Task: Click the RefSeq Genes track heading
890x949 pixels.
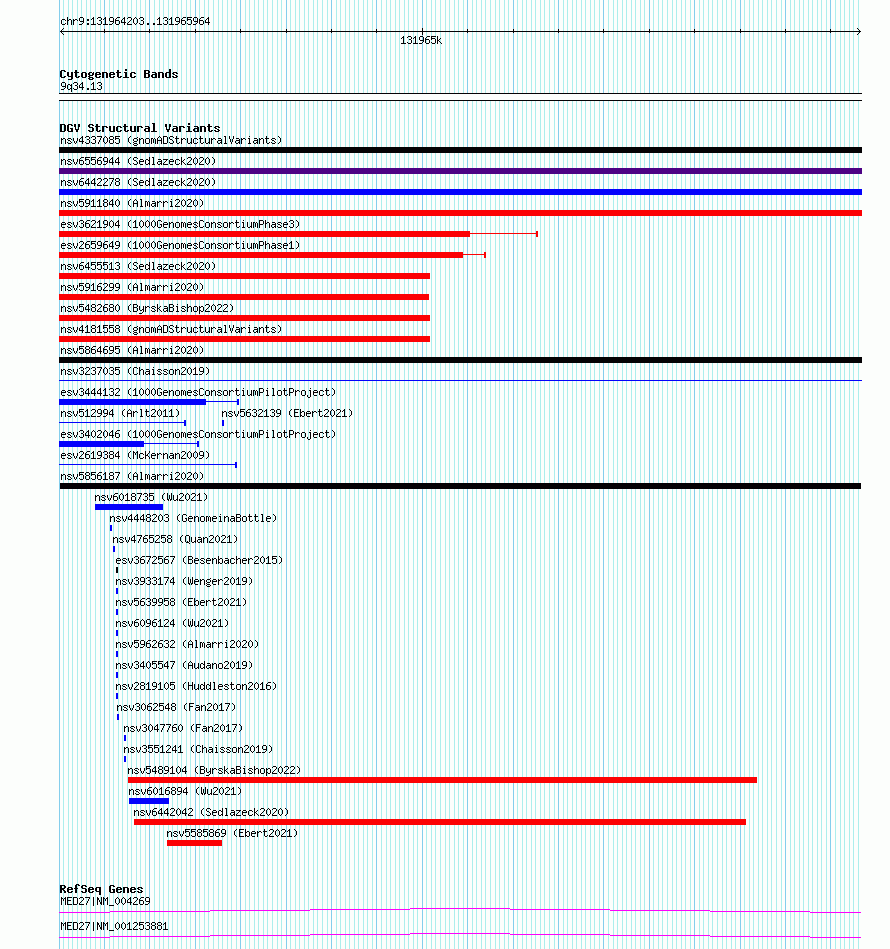Action: (x=101, y=889)
